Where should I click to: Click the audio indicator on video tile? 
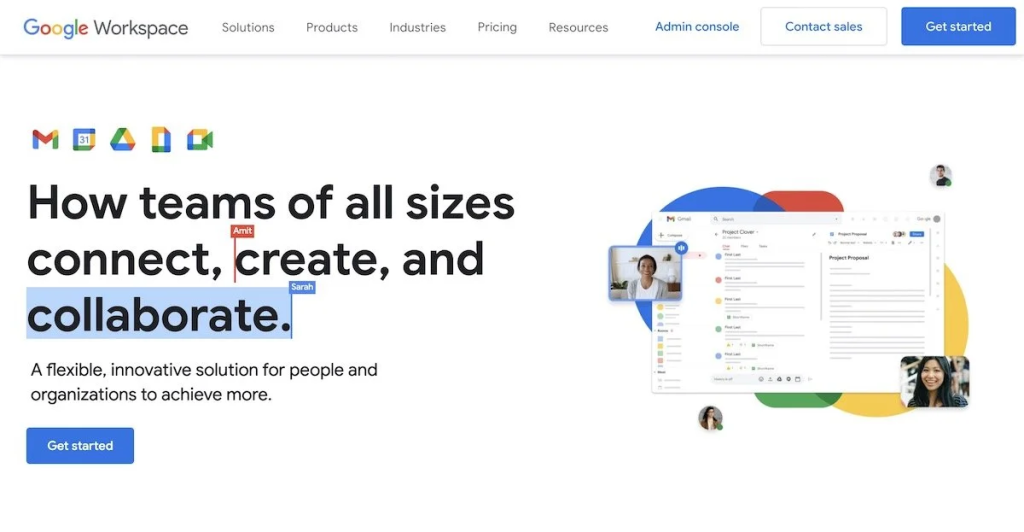point(681,248)
